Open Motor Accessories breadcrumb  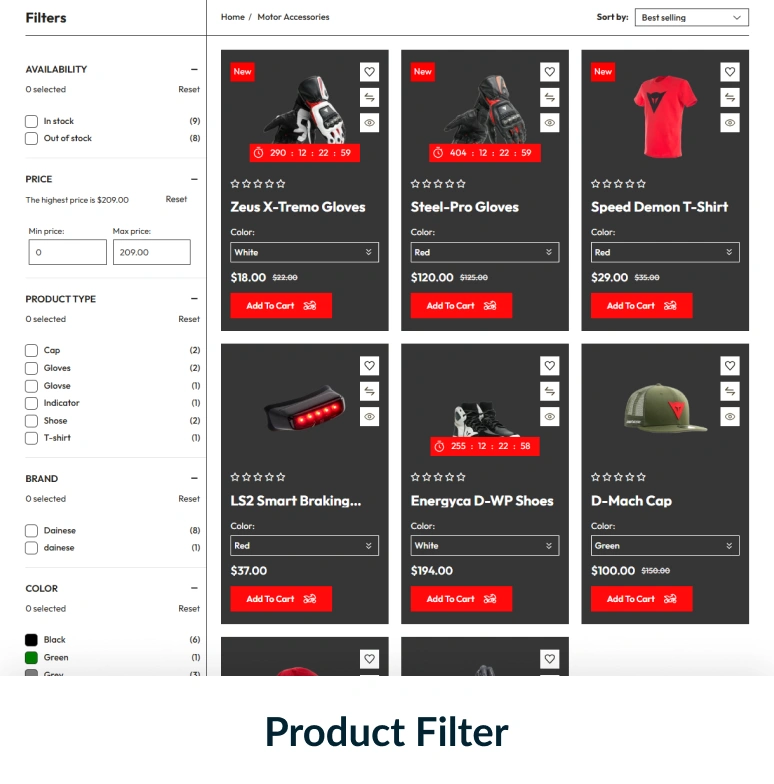pos(293,17)
